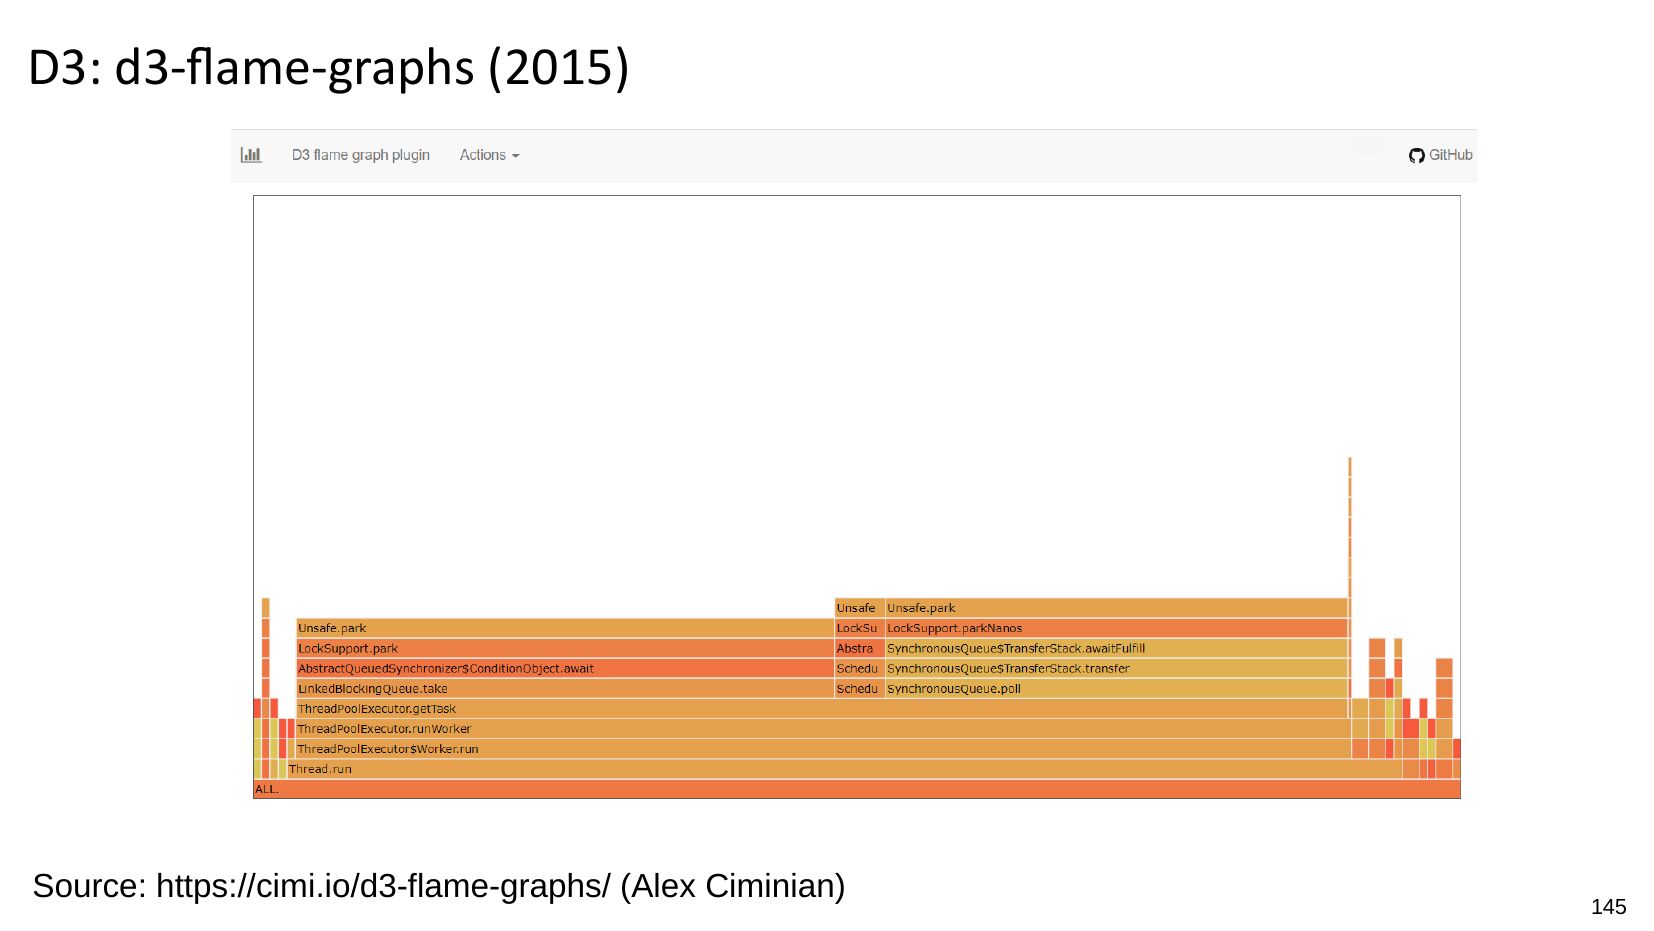Click the bar chart logo icon

coord(251,155)
